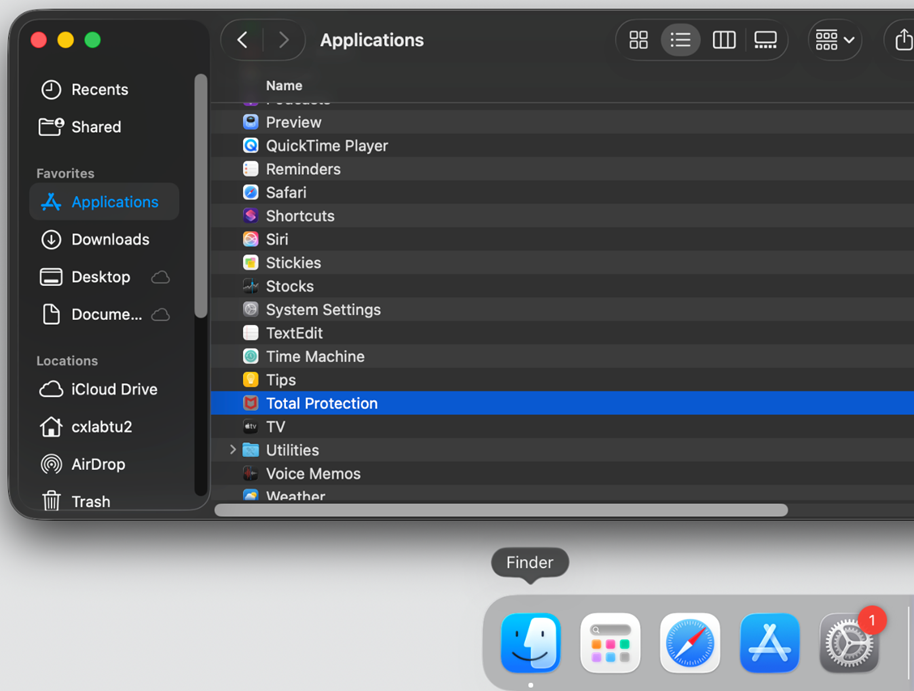Viewport: 914px width, 691px height.
Task: Click the Shortcuts app icon
Action: [251, 216]
